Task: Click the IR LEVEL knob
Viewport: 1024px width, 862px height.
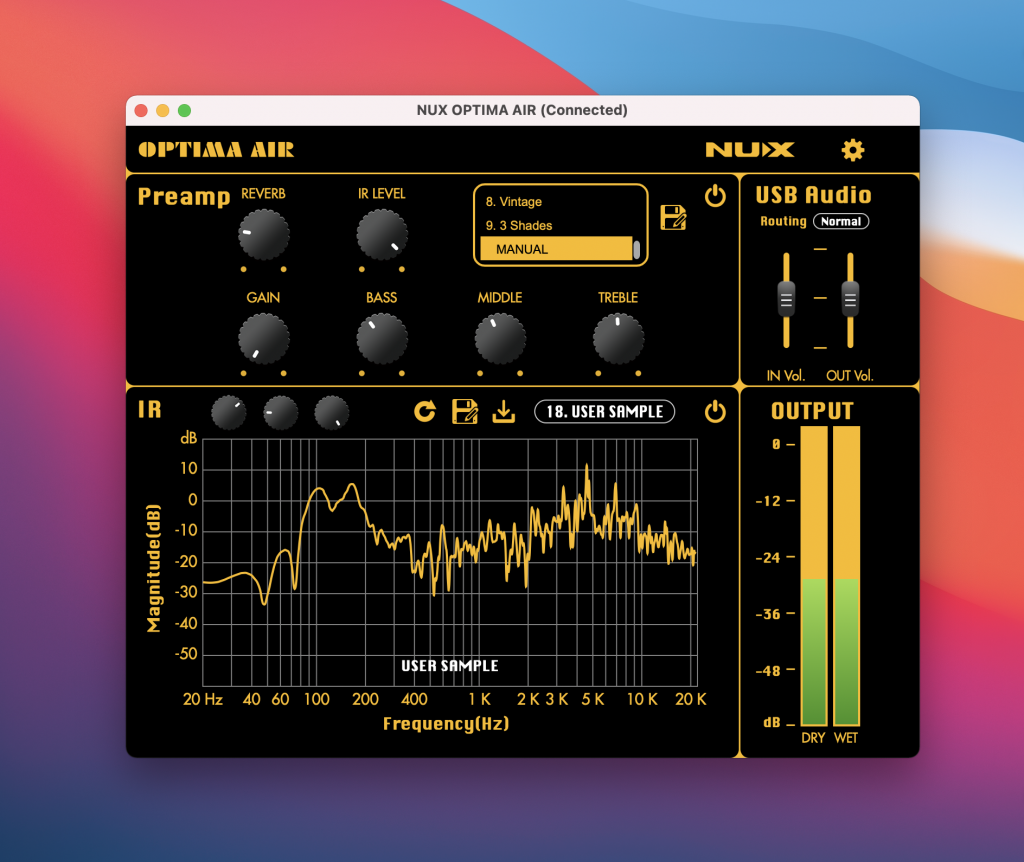Action: click(x=382, y=235)
